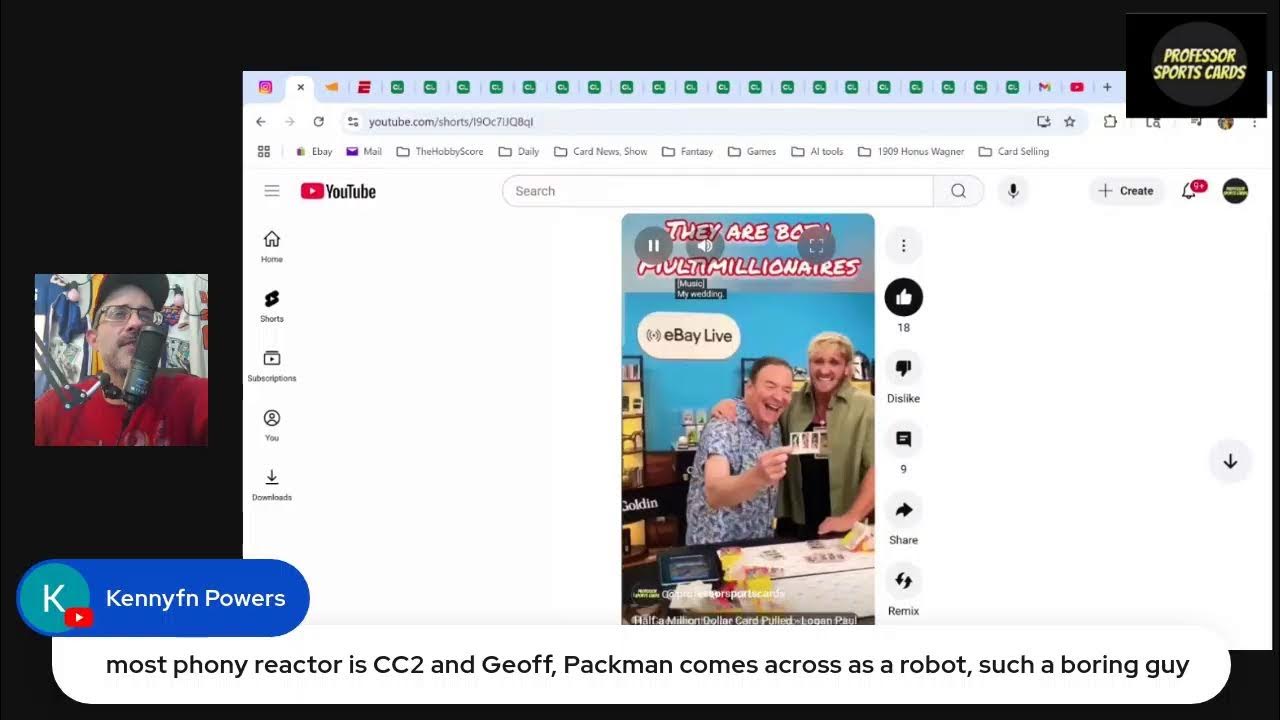Image resolution: width=1280 pixels, height=720 pixels.
Task: Click the Short's title text overlay
Action: (743, 619)
